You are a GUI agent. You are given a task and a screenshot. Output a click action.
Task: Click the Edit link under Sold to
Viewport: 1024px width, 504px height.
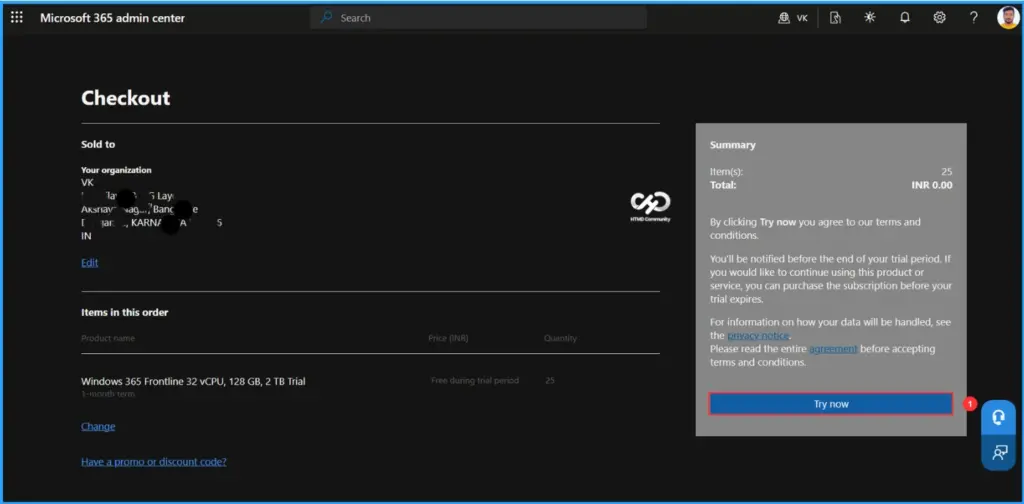[89, 262]
